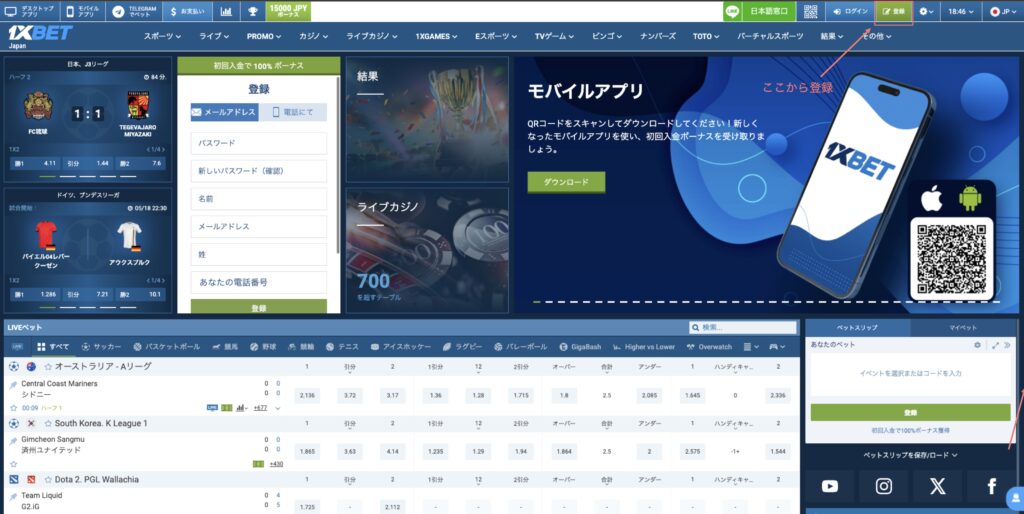Toggle the LIVE stream filter in sports bar
Image resolution: width=1024 pixels, height=514 pixels.
17,347
